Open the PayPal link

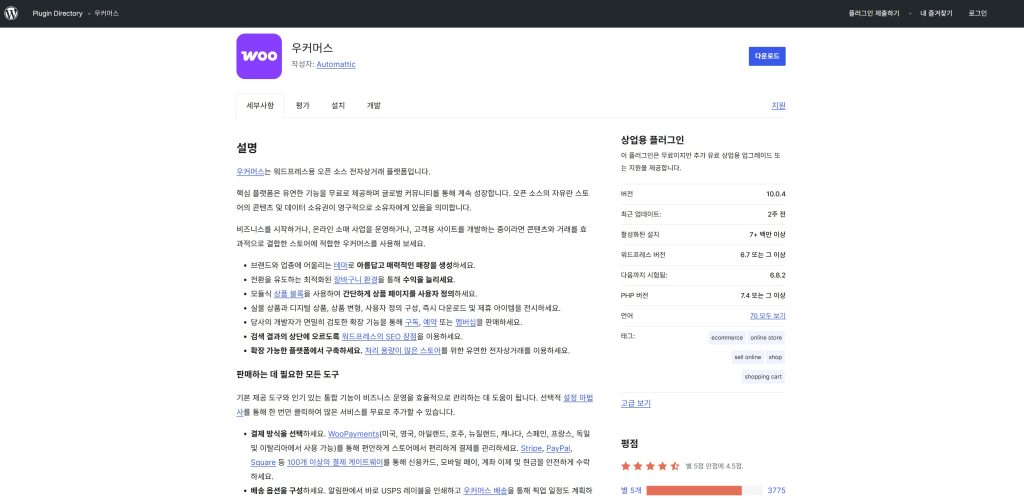pos(558,448)
